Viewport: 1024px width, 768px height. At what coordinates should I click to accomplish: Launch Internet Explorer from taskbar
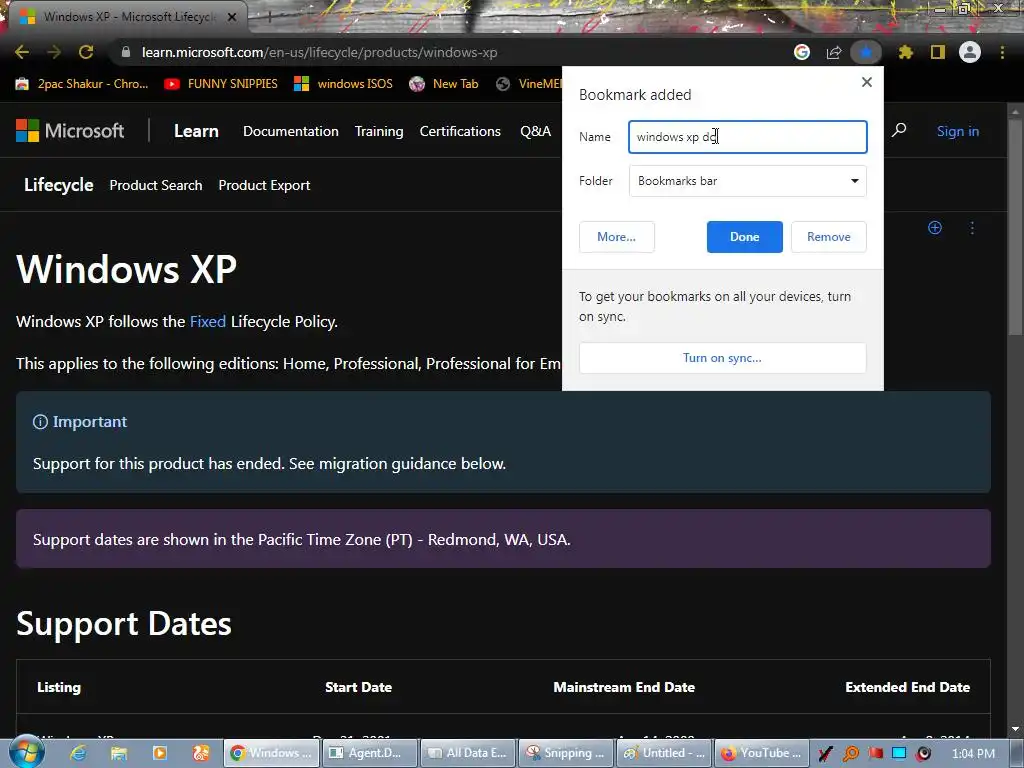78,753
